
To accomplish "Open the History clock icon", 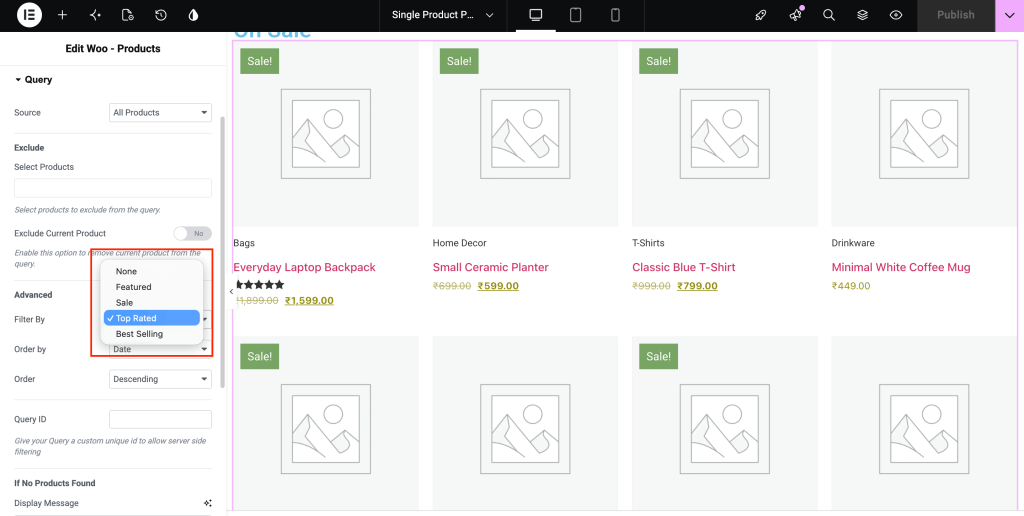I will 161,15.
